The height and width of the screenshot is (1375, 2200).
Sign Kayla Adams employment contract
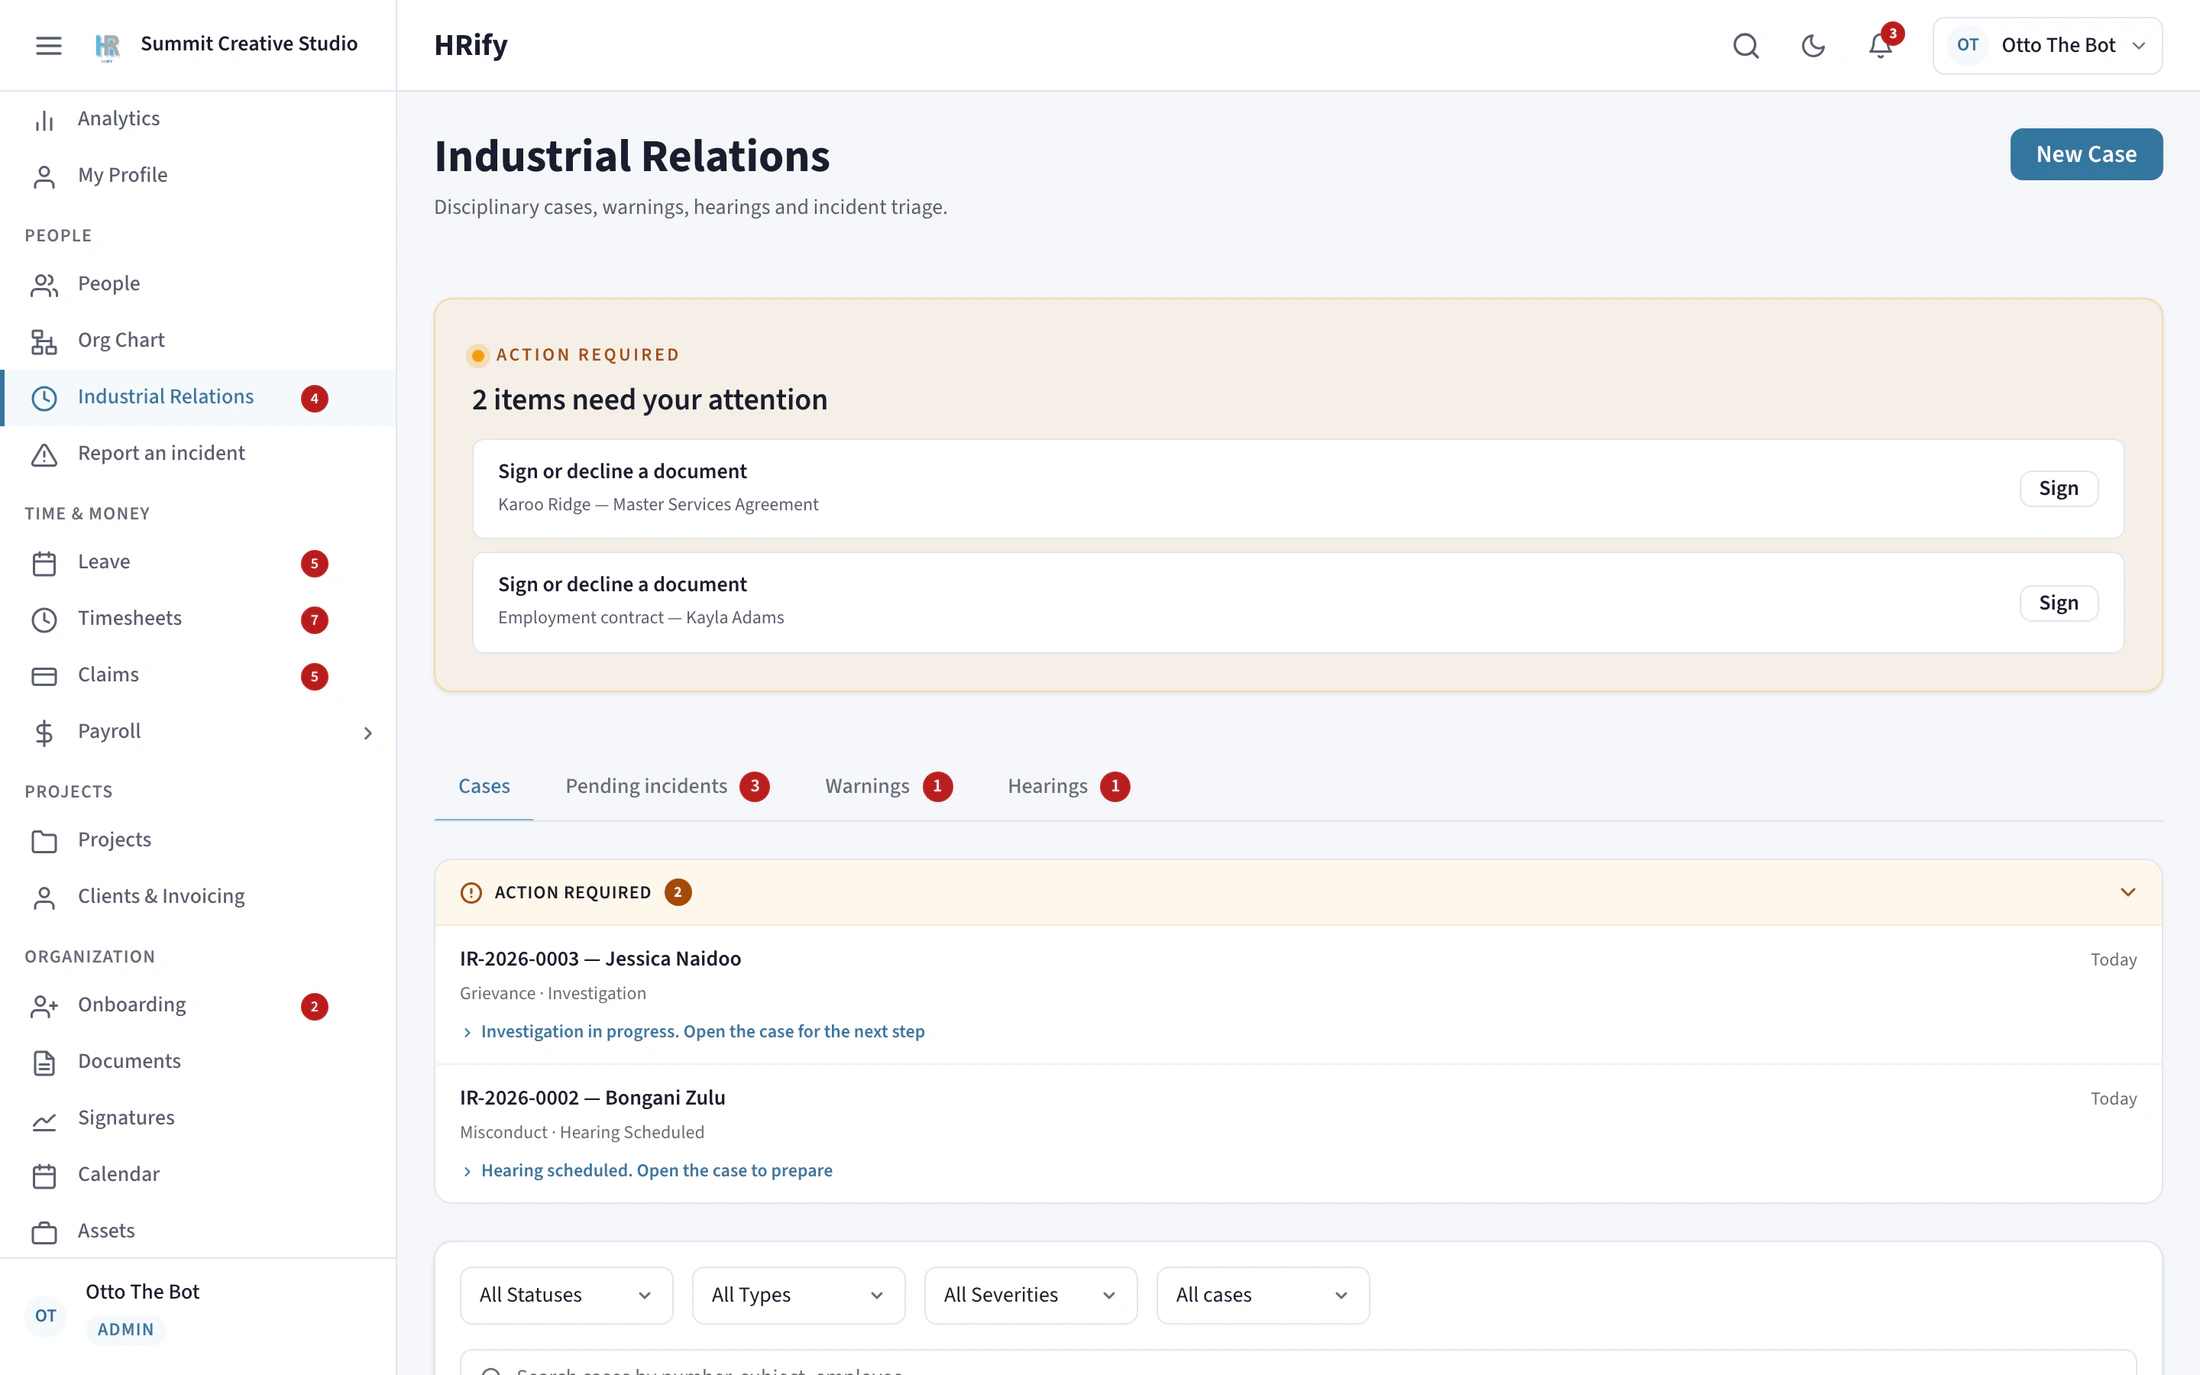click(x=2058, y=603)
